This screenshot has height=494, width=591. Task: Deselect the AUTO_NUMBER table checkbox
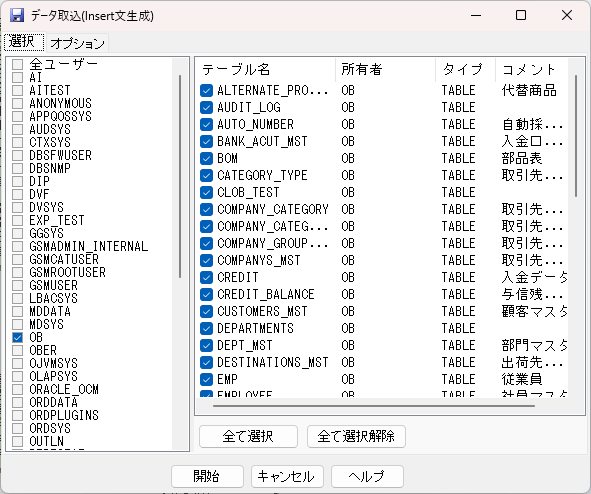pyautogui.click(x=206, y=124)
